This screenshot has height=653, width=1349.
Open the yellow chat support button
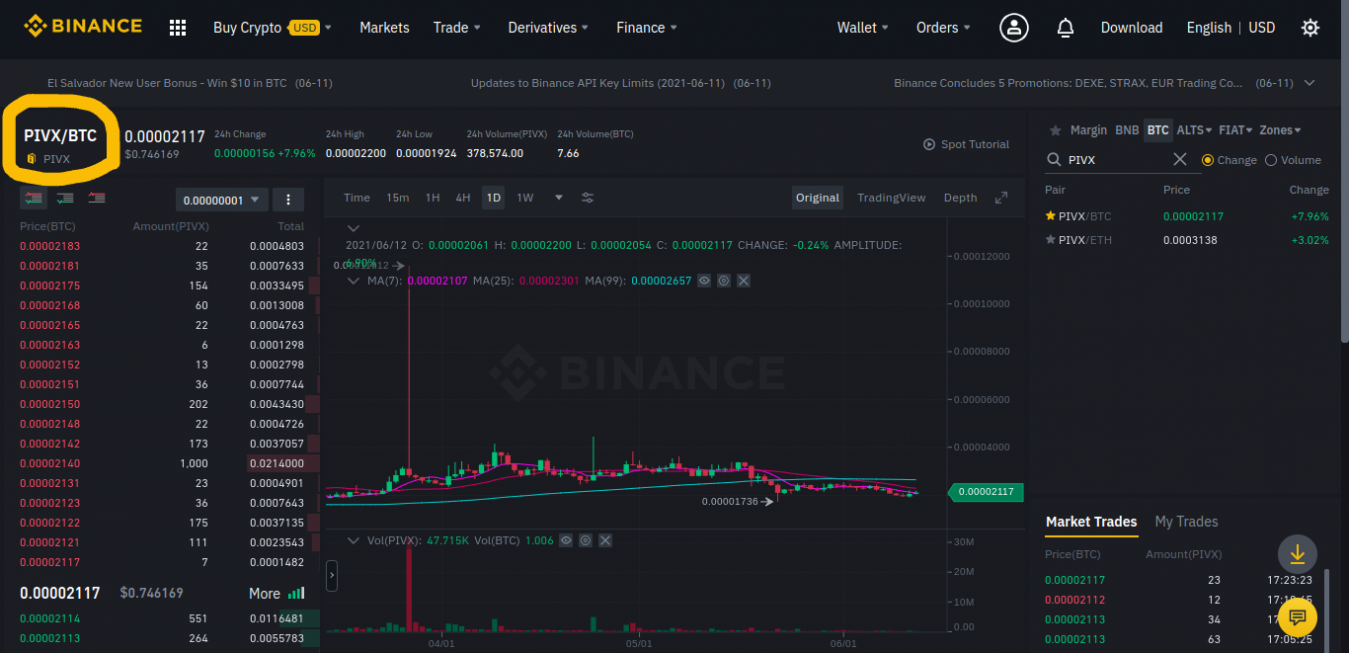point(1297,616)
